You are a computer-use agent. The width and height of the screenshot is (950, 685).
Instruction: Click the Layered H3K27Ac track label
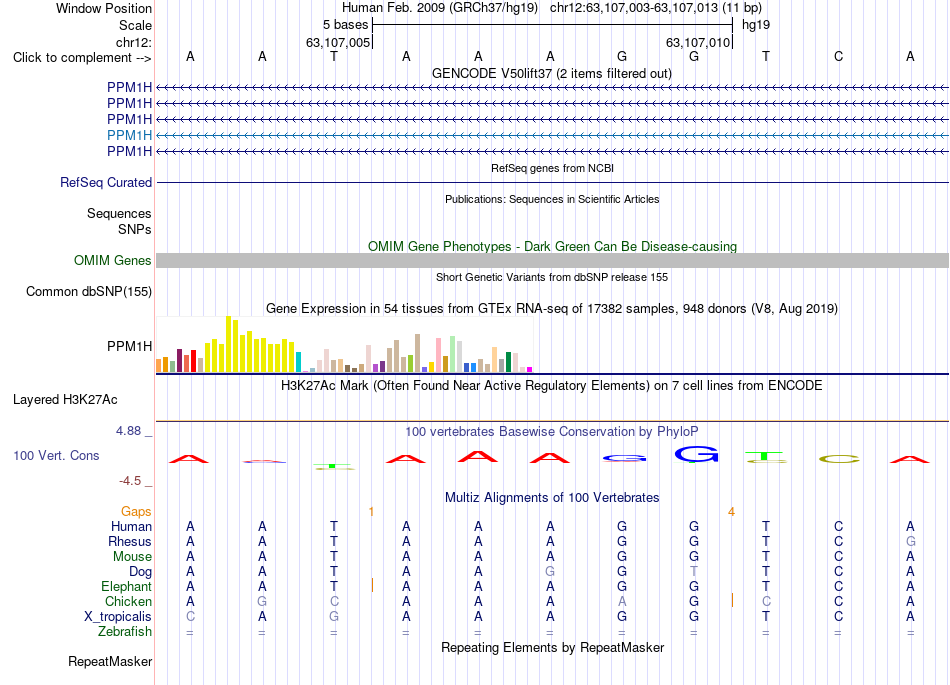click(x=65, y=400)
